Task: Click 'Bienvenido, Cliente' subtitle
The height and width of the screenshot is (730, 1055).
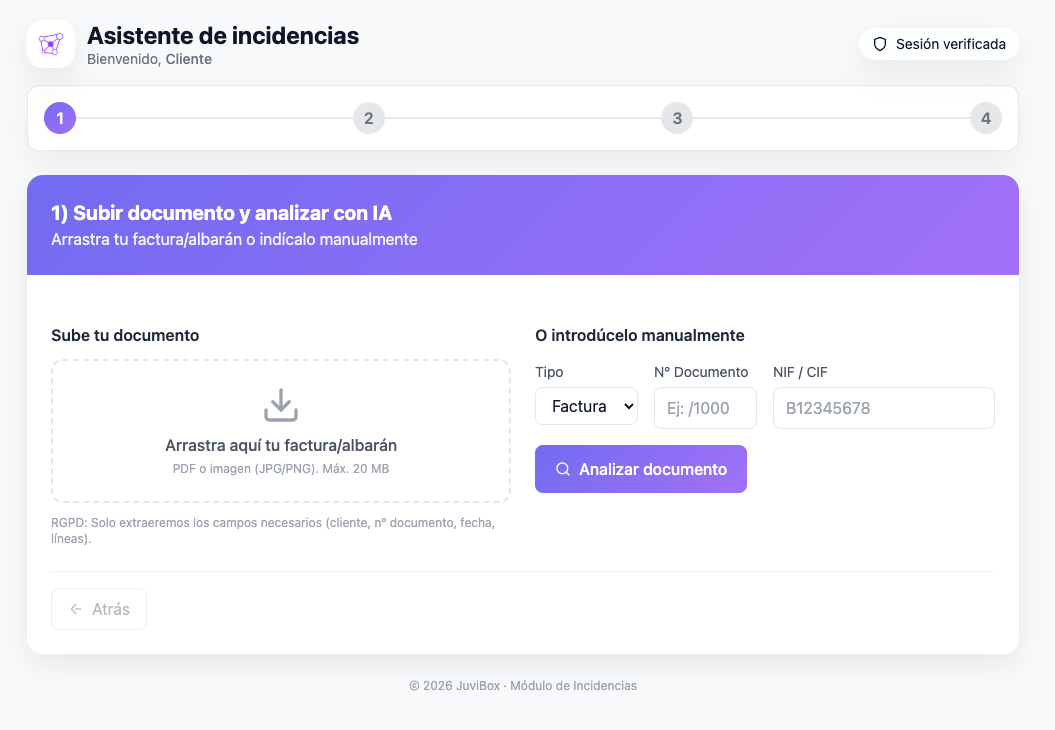Action: [x=149, y=59]
